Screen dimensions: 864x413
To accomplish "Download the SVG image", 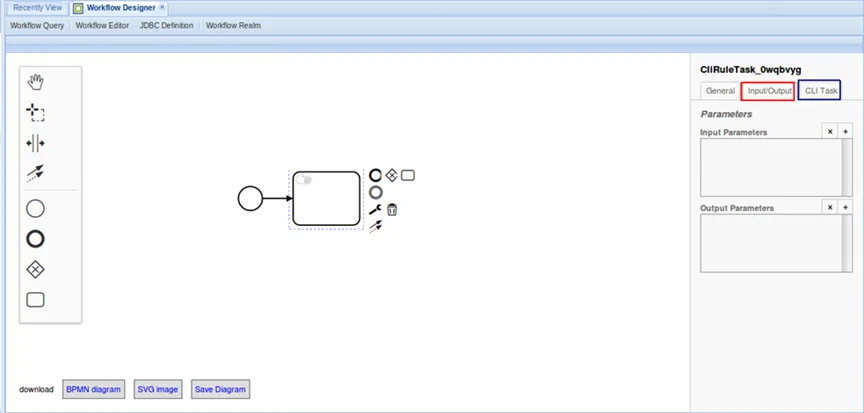I will pos(158,389).
